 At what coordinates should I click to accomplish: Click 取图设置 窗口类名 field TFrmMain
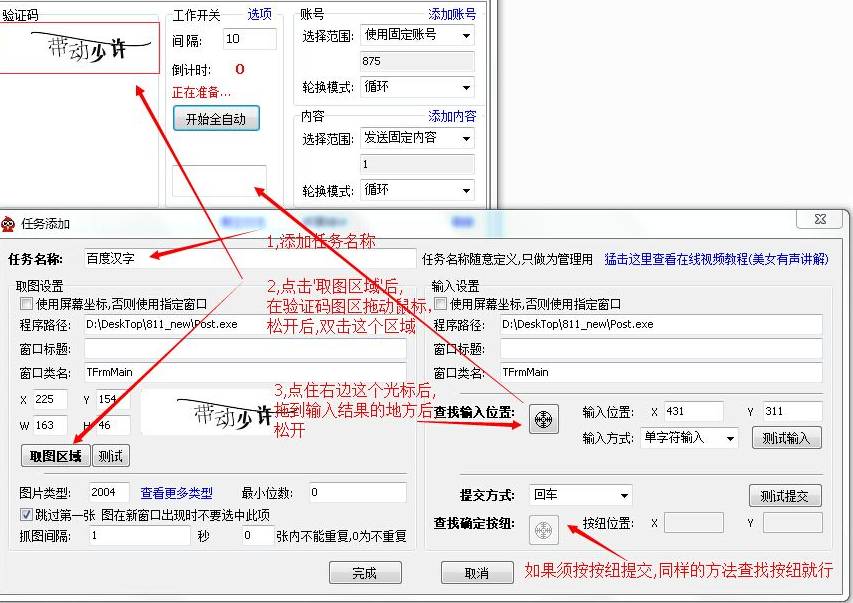(x=245, y=372)
